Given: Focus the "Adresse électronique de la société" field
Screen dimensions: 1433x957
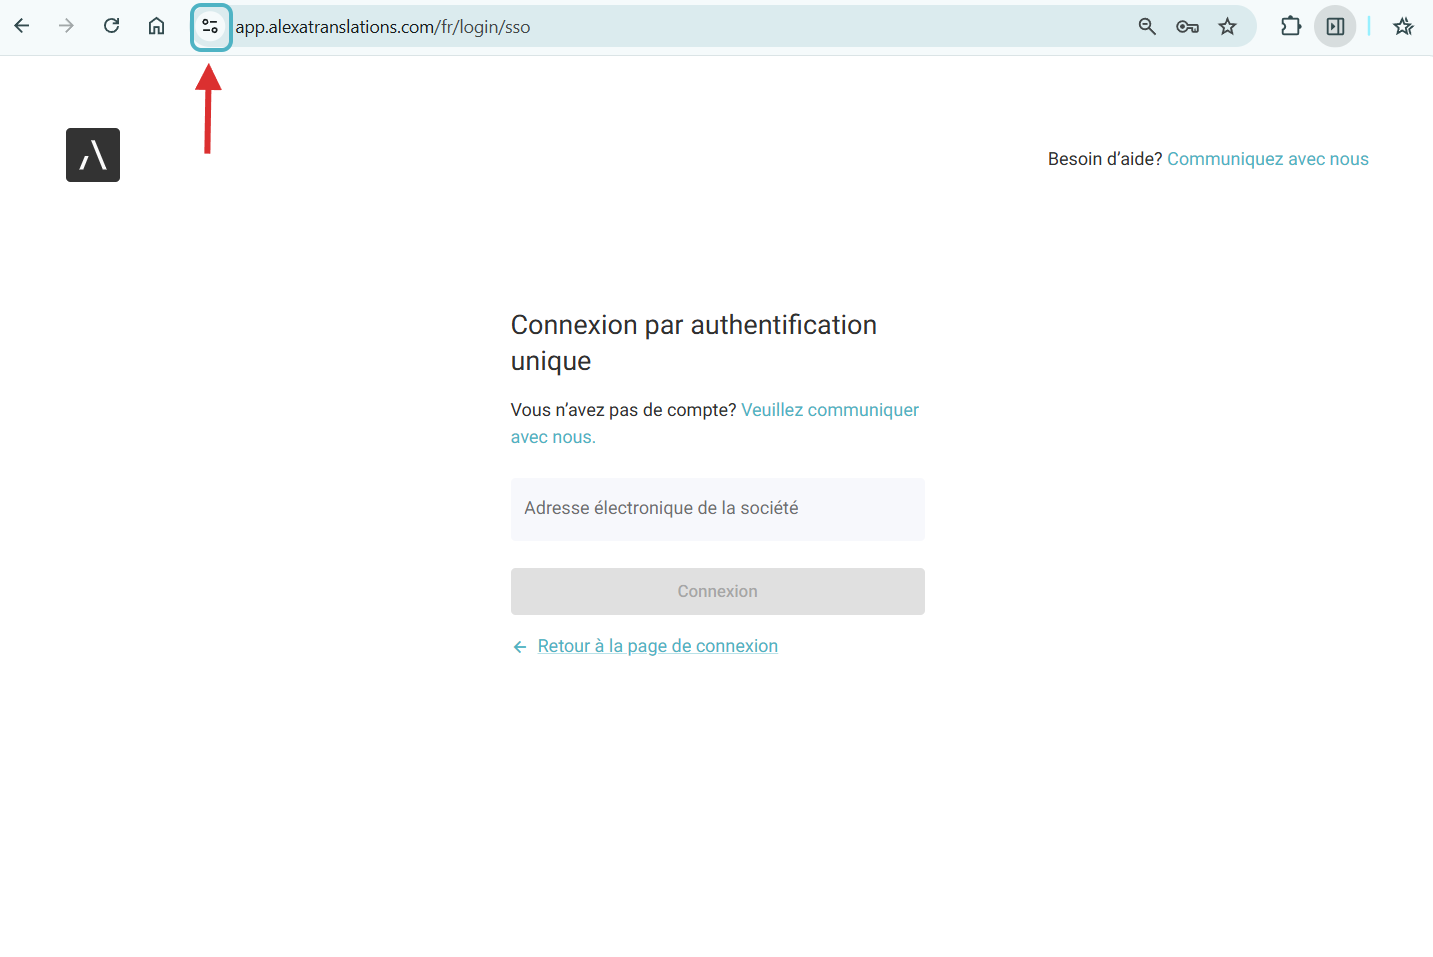Looking at the screenshot, I should tap(717, 509).
